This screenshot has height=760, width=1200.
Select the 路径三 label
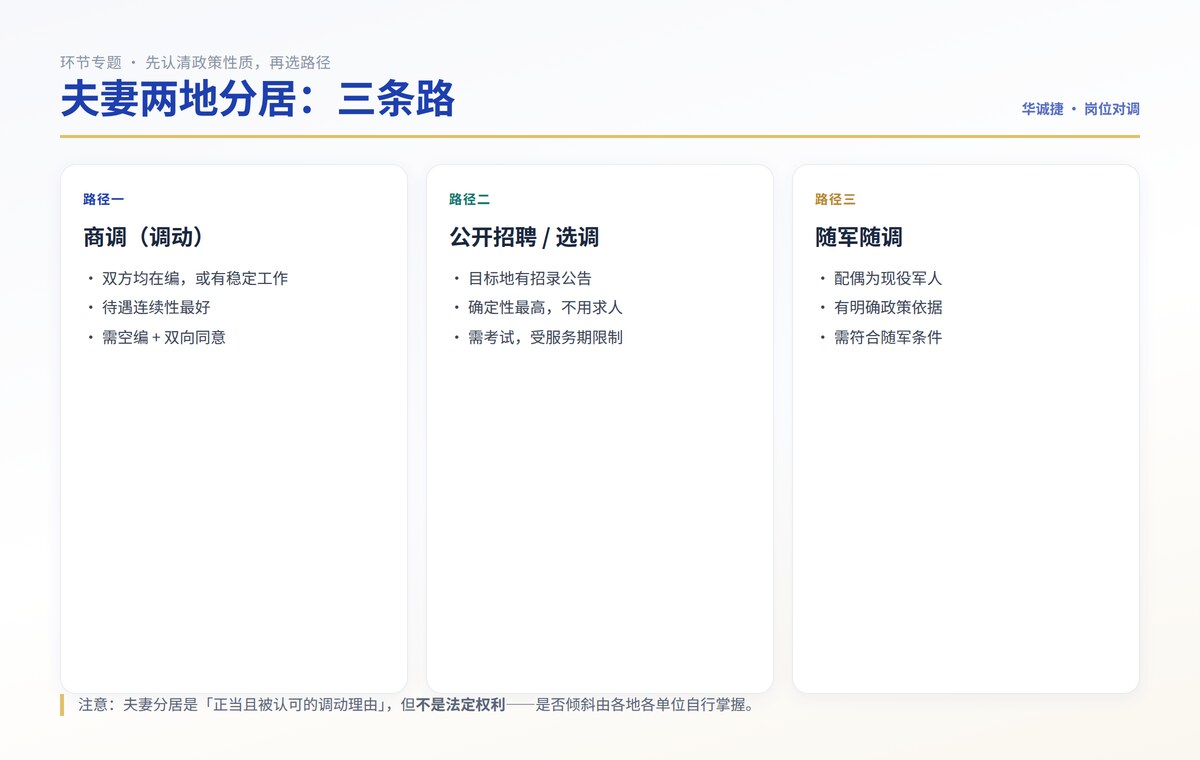click(x=836, y=200)
